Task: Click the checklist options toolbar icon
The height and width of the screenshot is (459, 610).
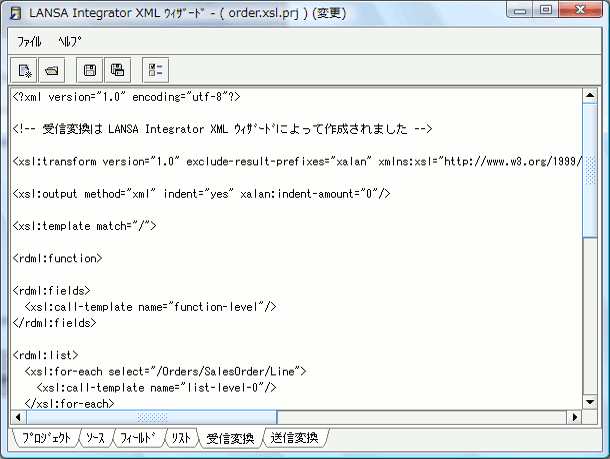Action: pyautogui.click(x=156, y=70)
